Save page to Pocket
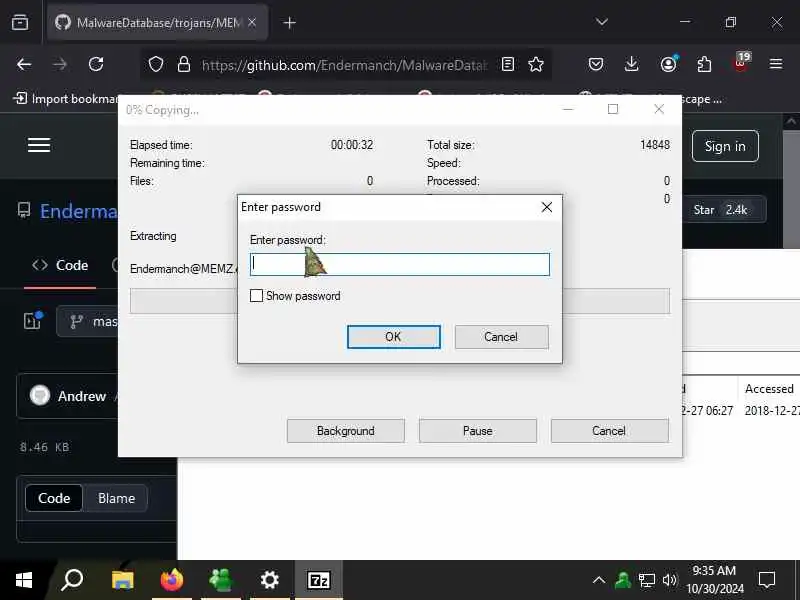 pyautogui.click(x=595, y=64)
